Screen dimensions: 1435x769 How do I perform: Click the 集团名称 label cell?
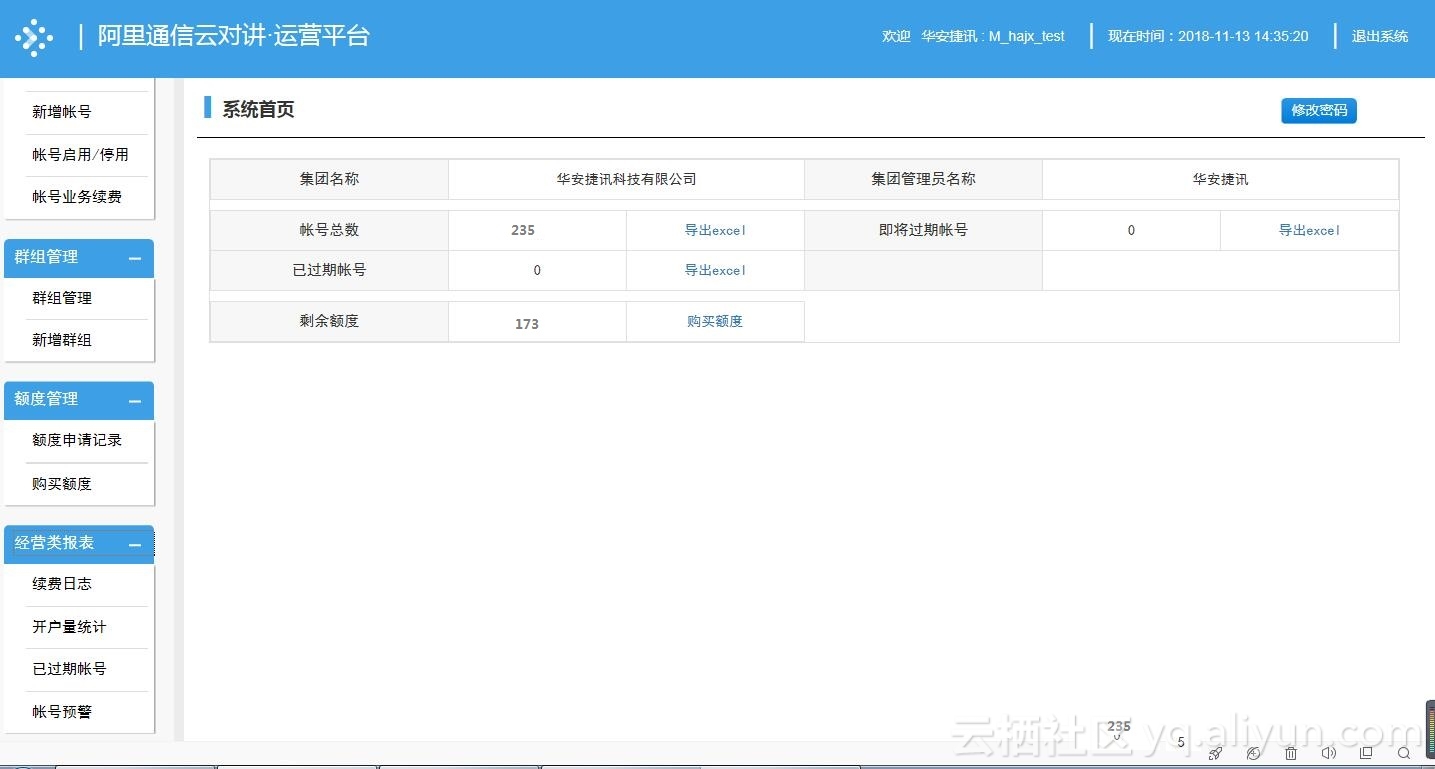[329, 179]
